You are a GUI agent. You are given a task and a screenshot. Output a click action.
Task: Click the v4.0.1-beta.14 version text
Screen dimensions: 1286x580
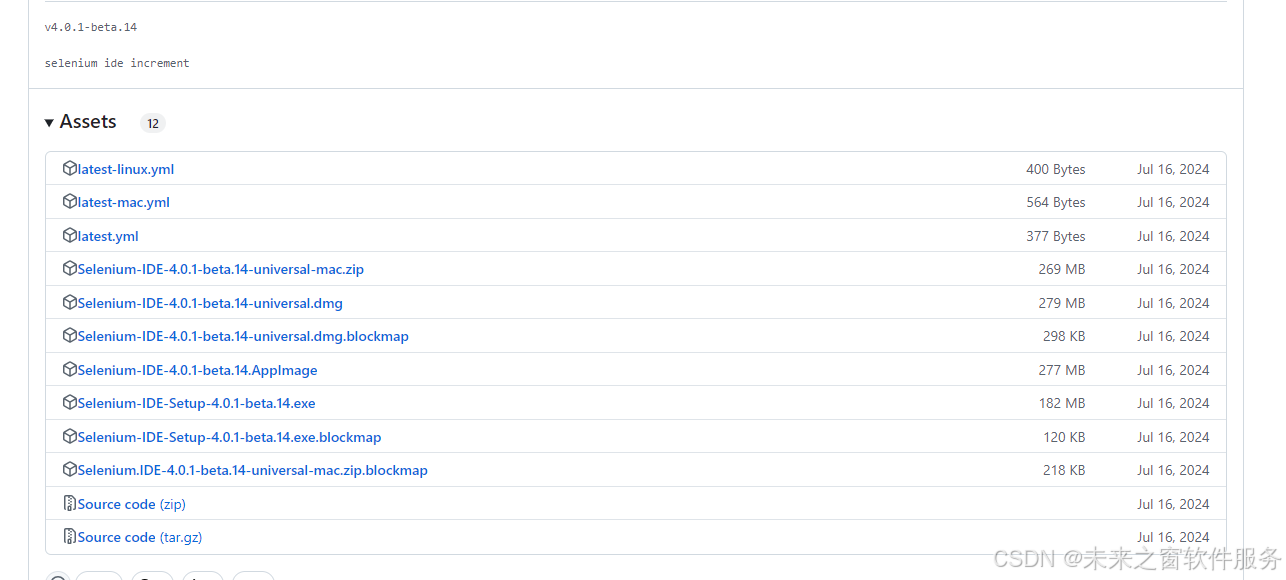click(91, 27)
